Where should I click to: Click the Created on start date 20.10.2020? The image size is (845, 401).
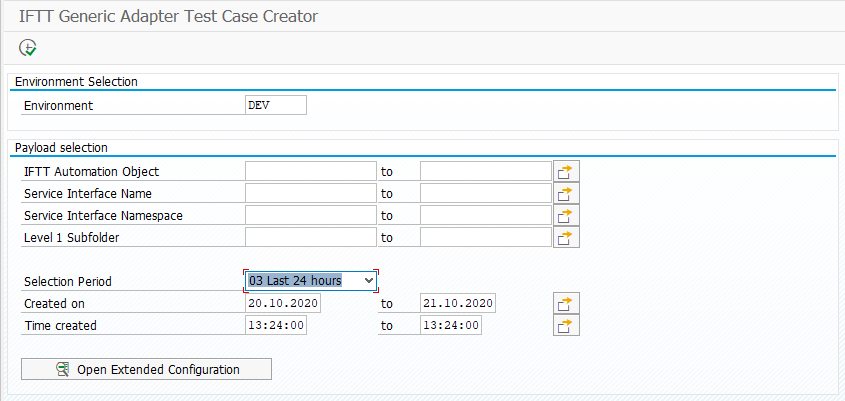[x=283, y=303]
